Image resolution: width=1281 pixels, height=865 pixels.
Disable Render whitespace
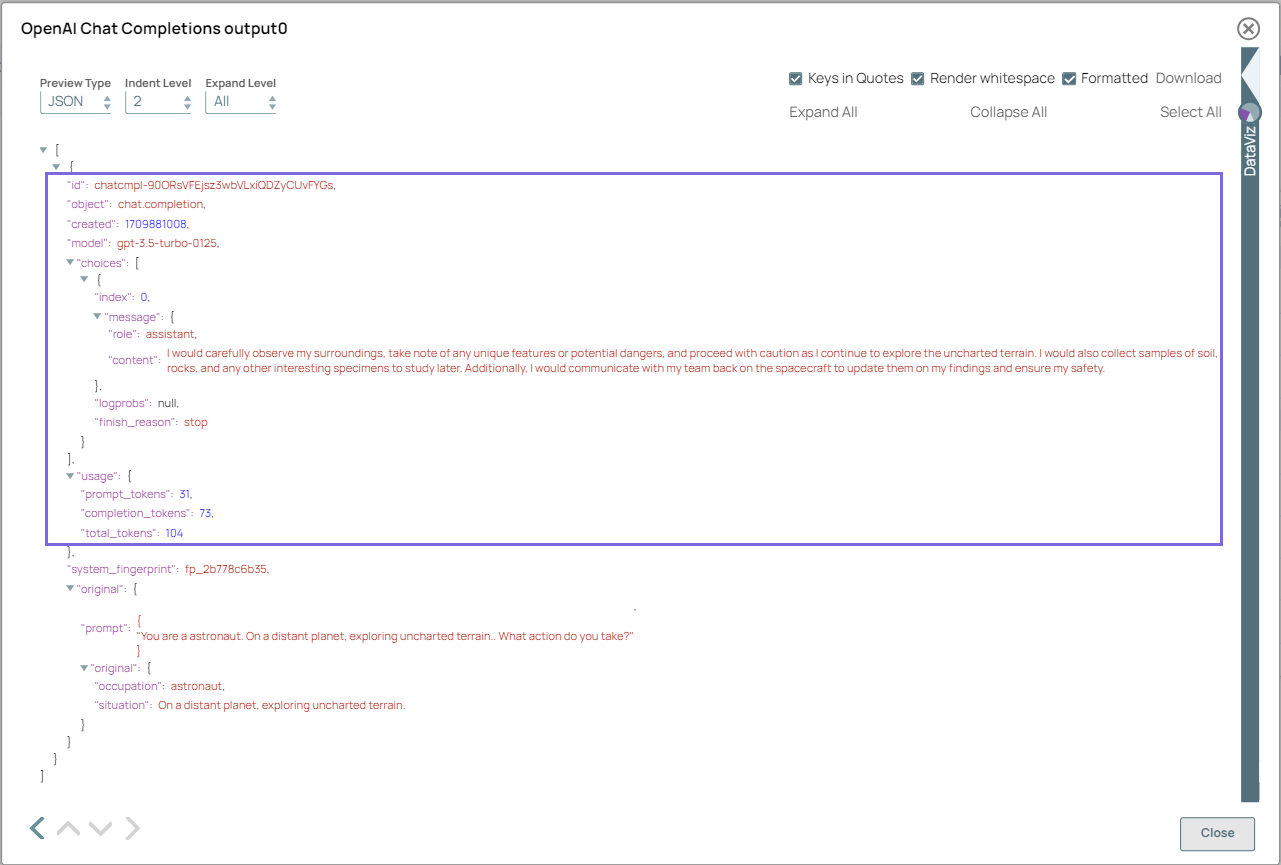918,78
